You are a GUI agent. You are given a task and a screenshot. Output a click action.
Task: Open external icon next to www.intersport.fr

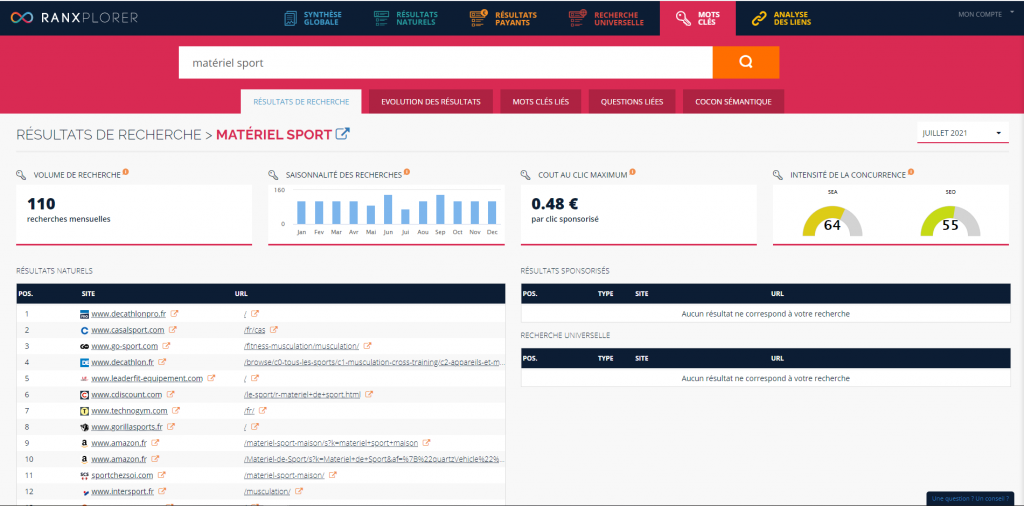point(162,491)
